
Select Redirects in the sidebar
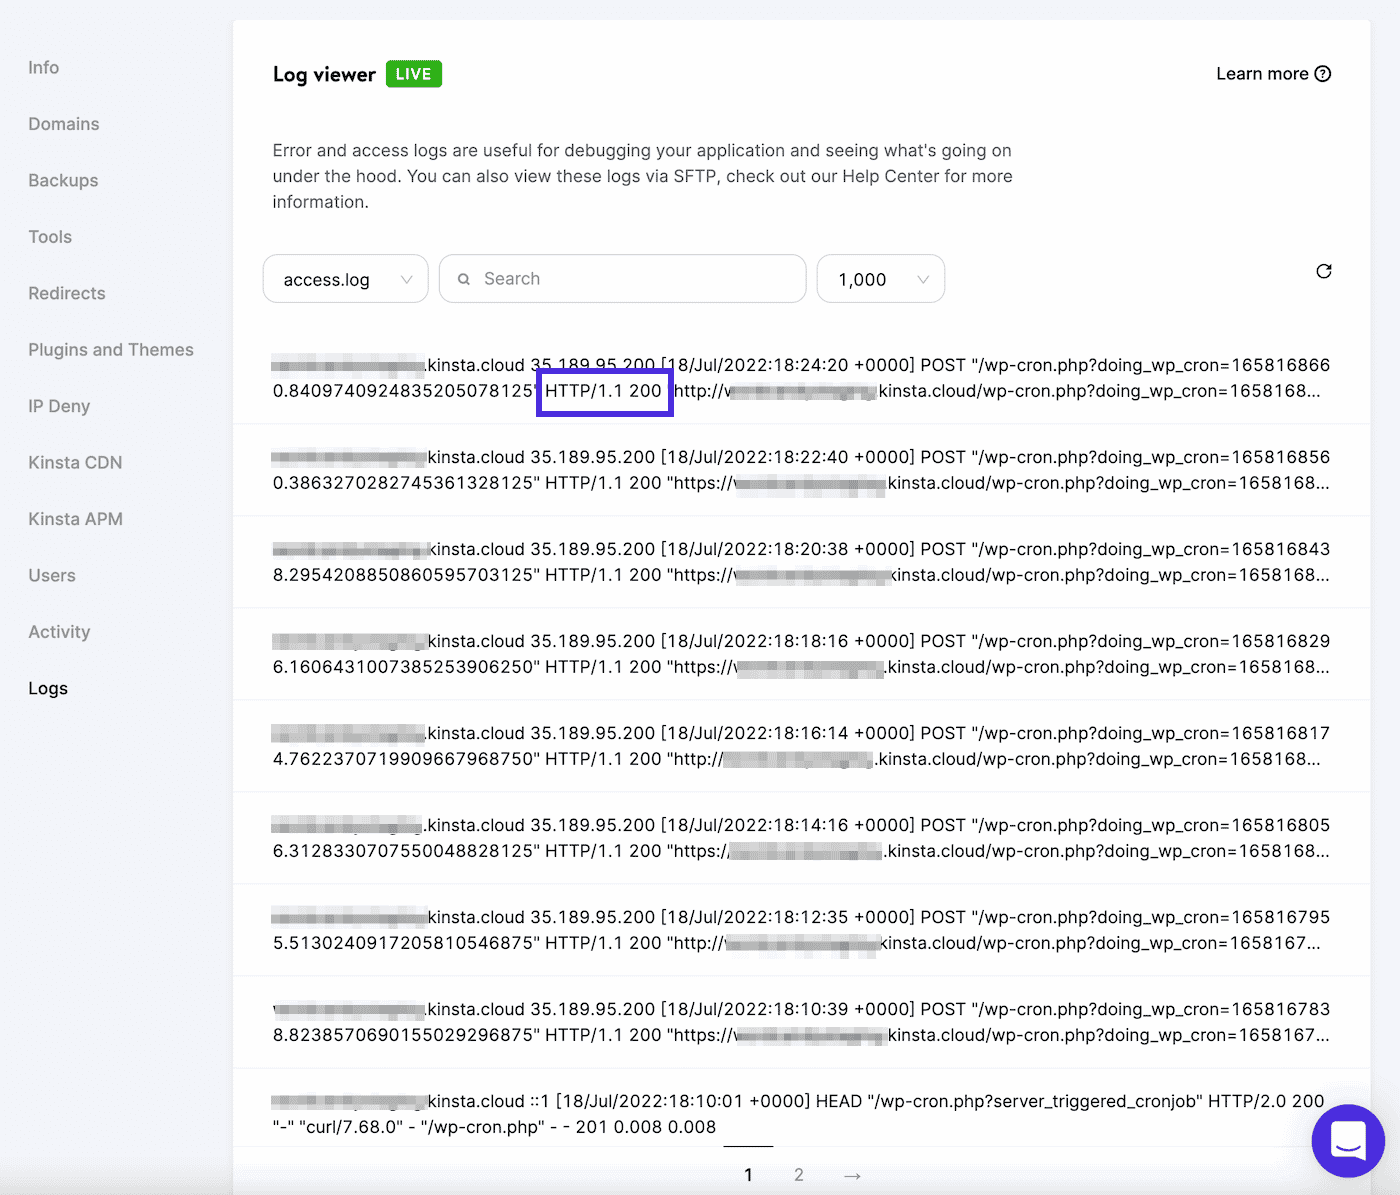click(66, 293)
